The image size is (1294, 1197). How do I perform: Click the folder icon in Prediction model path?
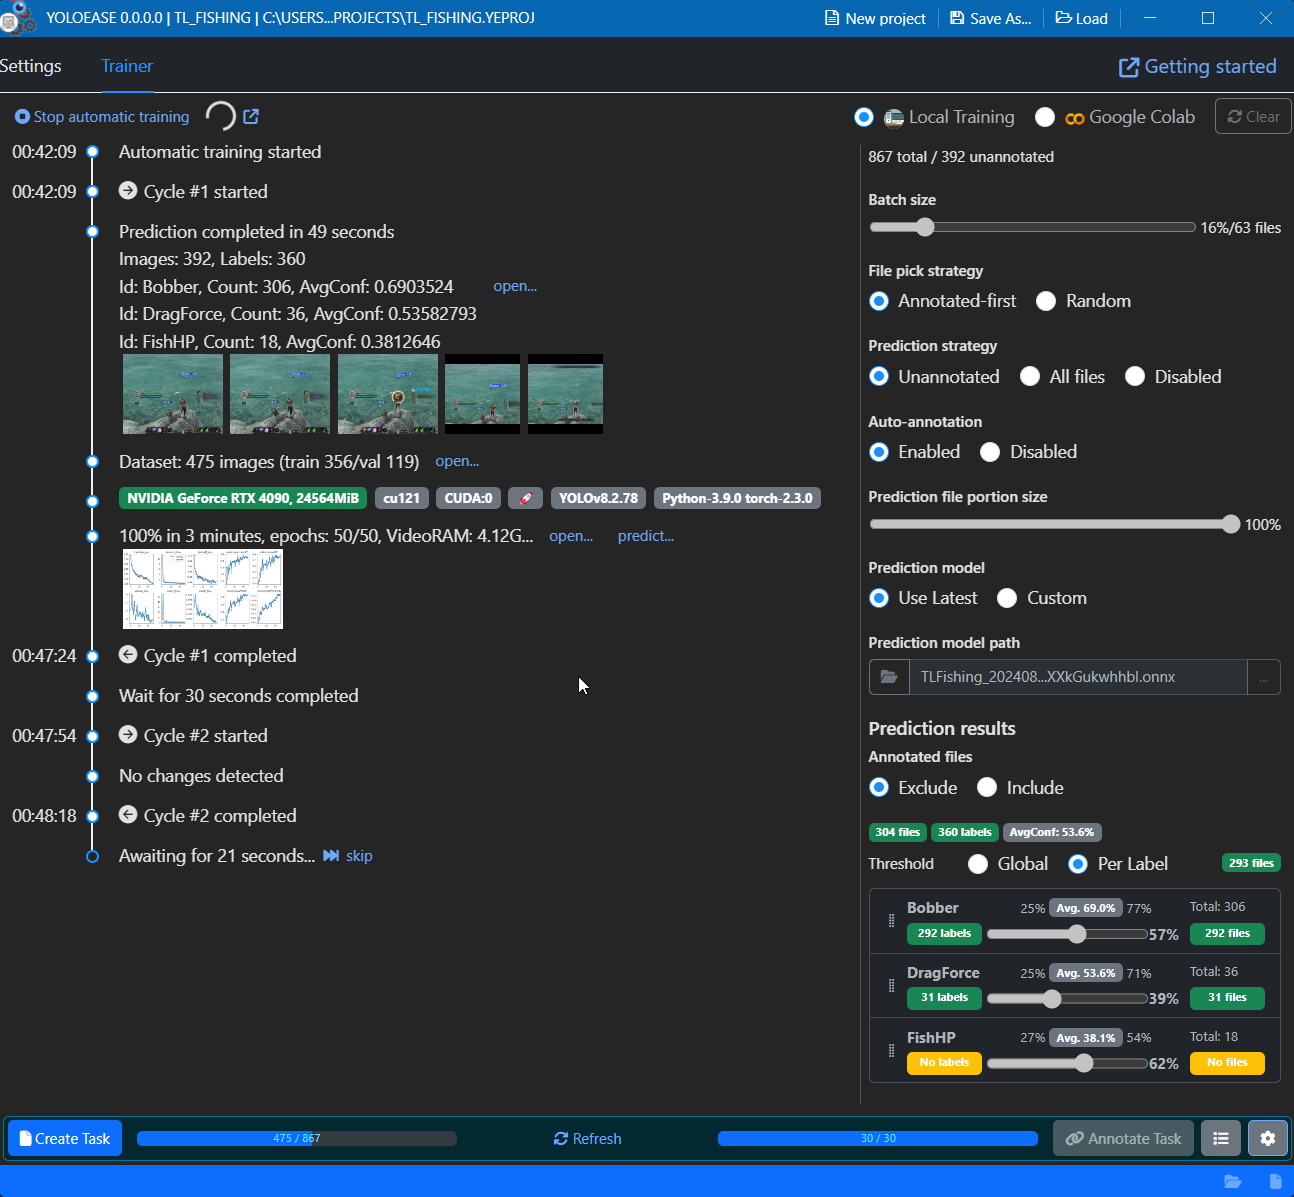(x=889, y=677)
